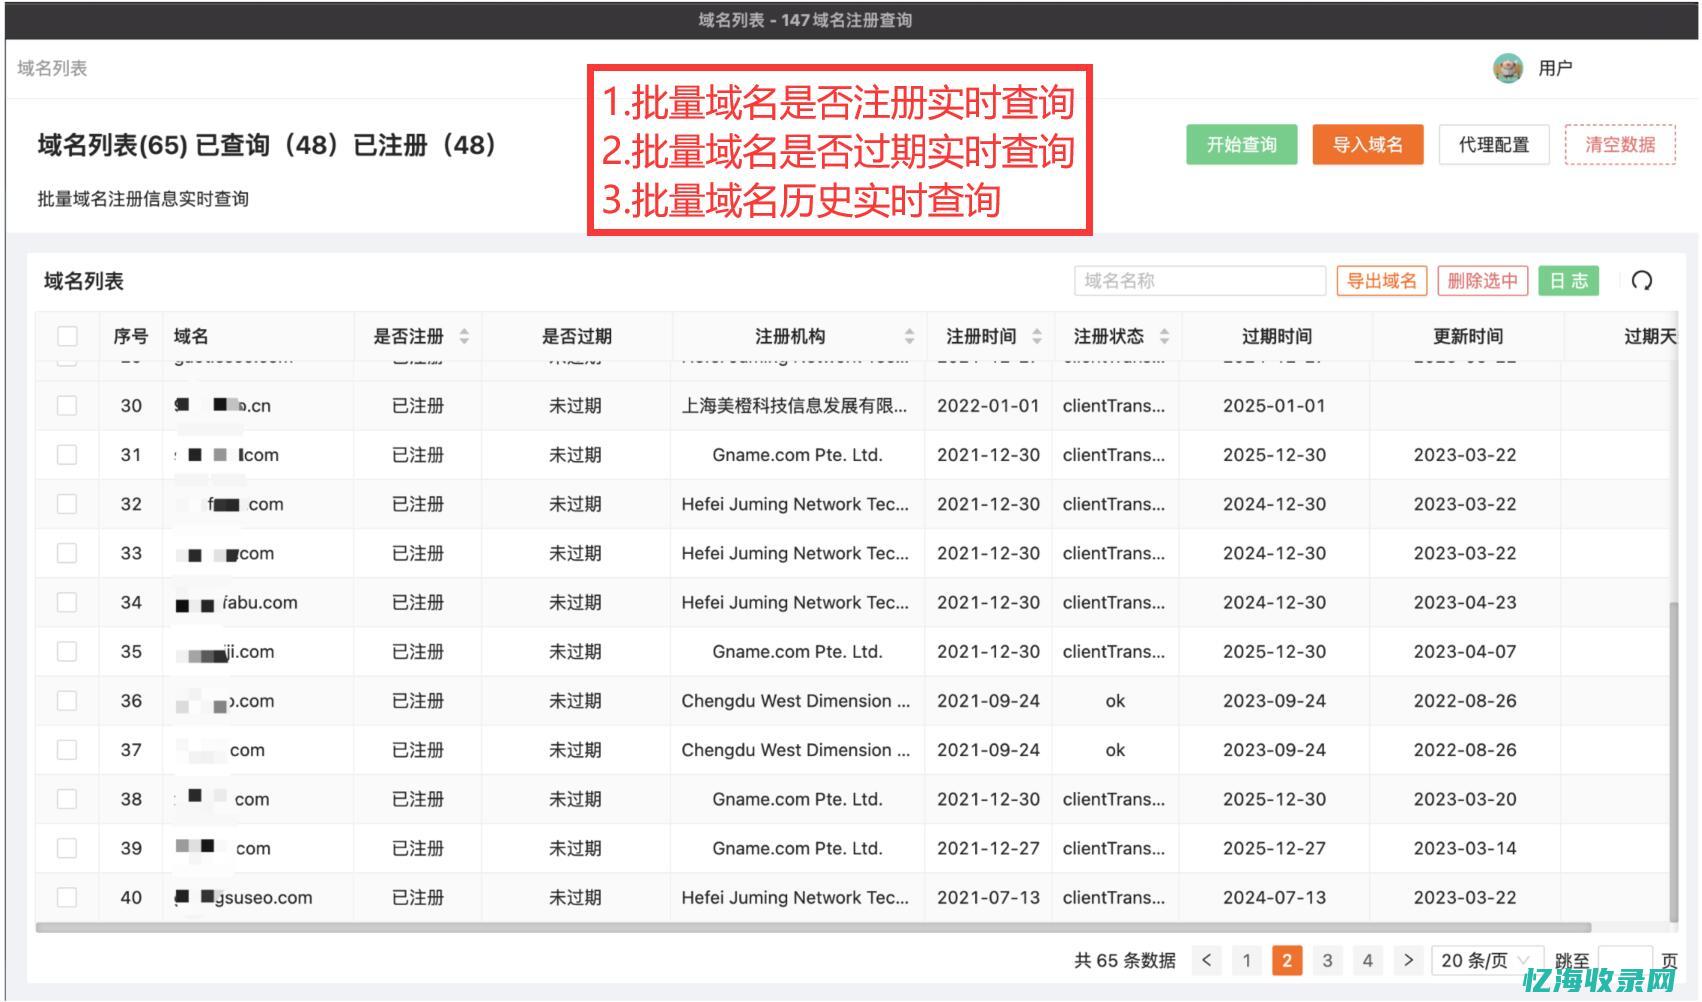Sort by 注册状态 column arrows
The image size is (1702, 1002).
coord(1164,337)
